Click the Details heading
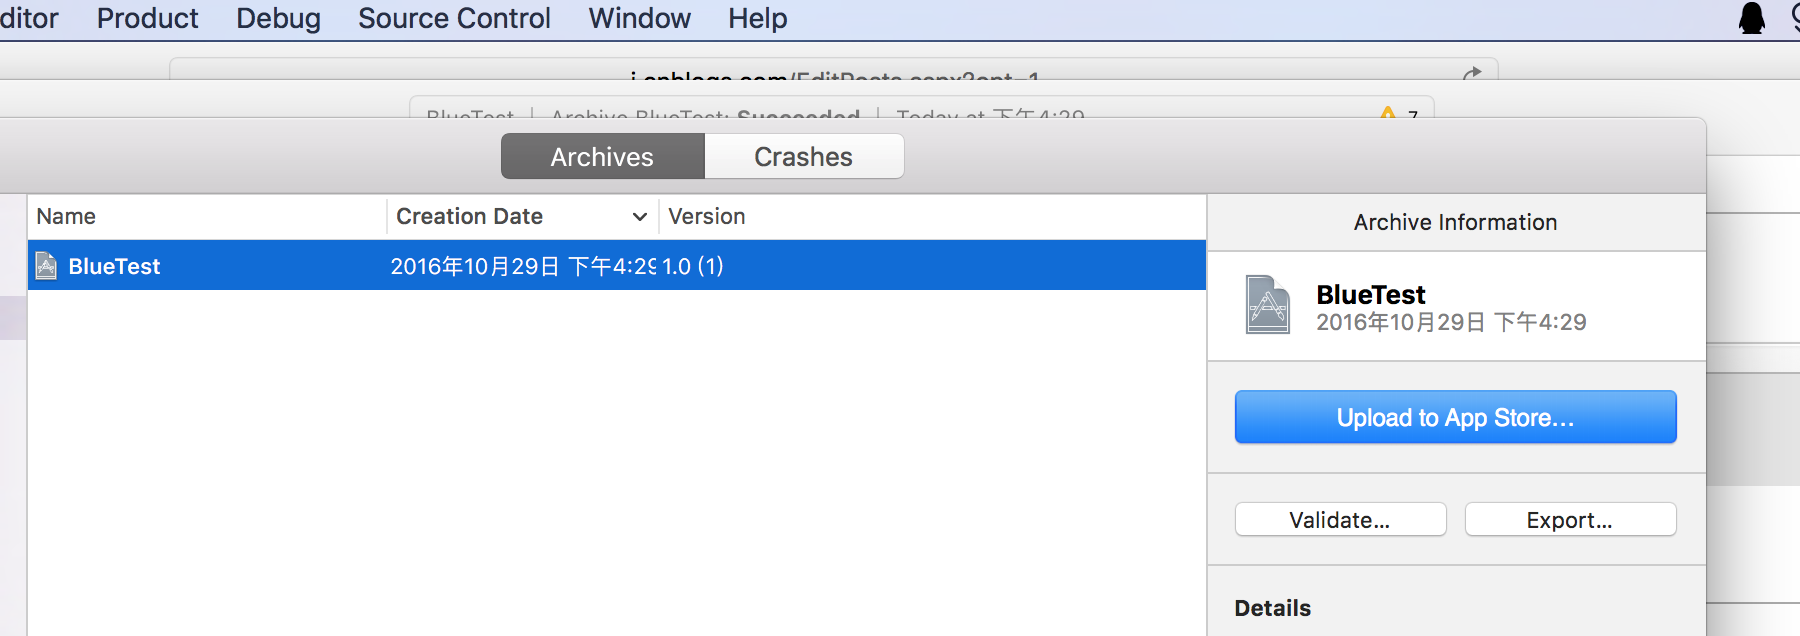Screen dimensions: 1800x636 [1272, 608]
